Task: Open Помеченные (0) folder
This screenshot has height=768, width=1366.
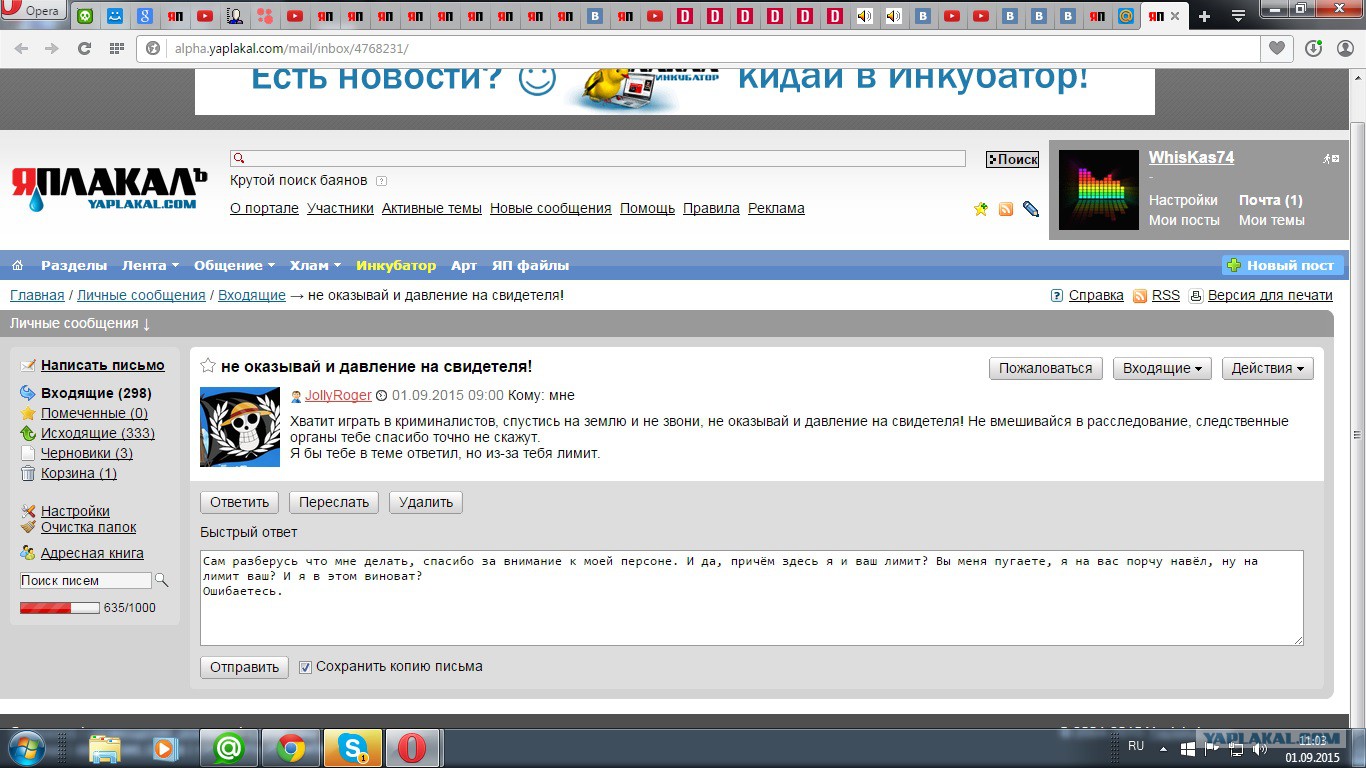Action: point(94,413)
